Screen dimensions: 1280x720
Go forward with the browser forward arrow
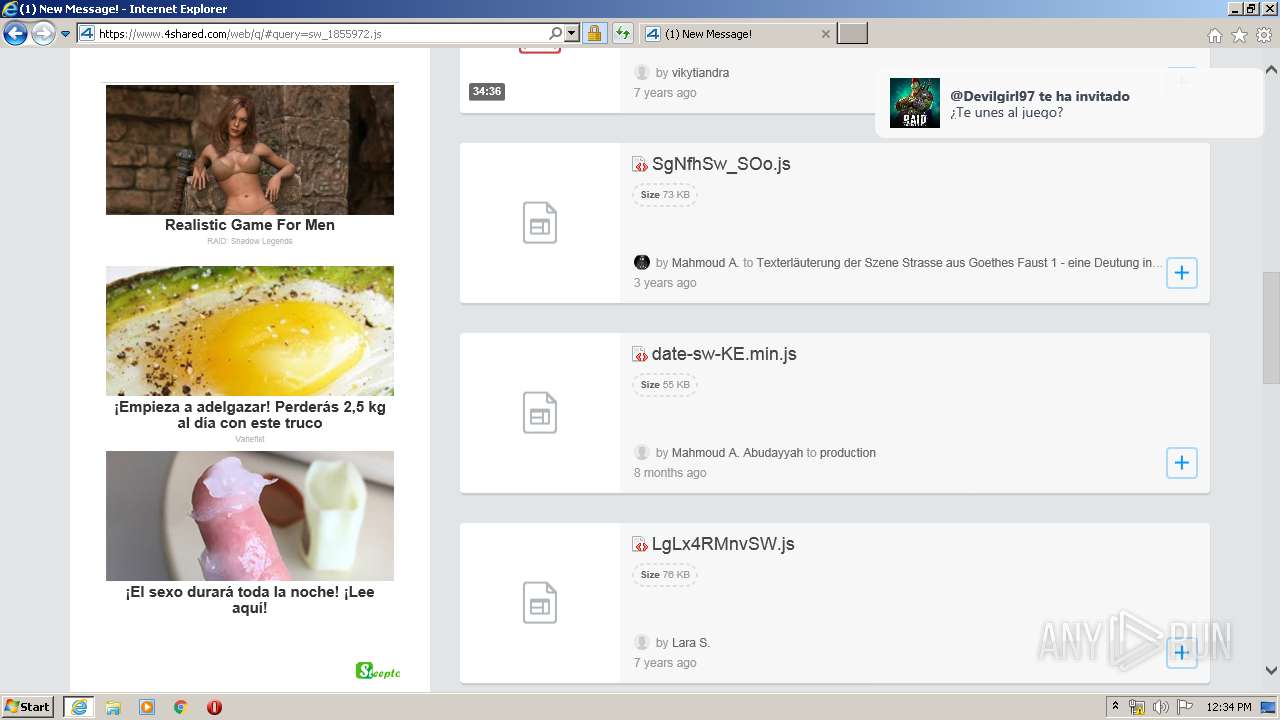43,34
